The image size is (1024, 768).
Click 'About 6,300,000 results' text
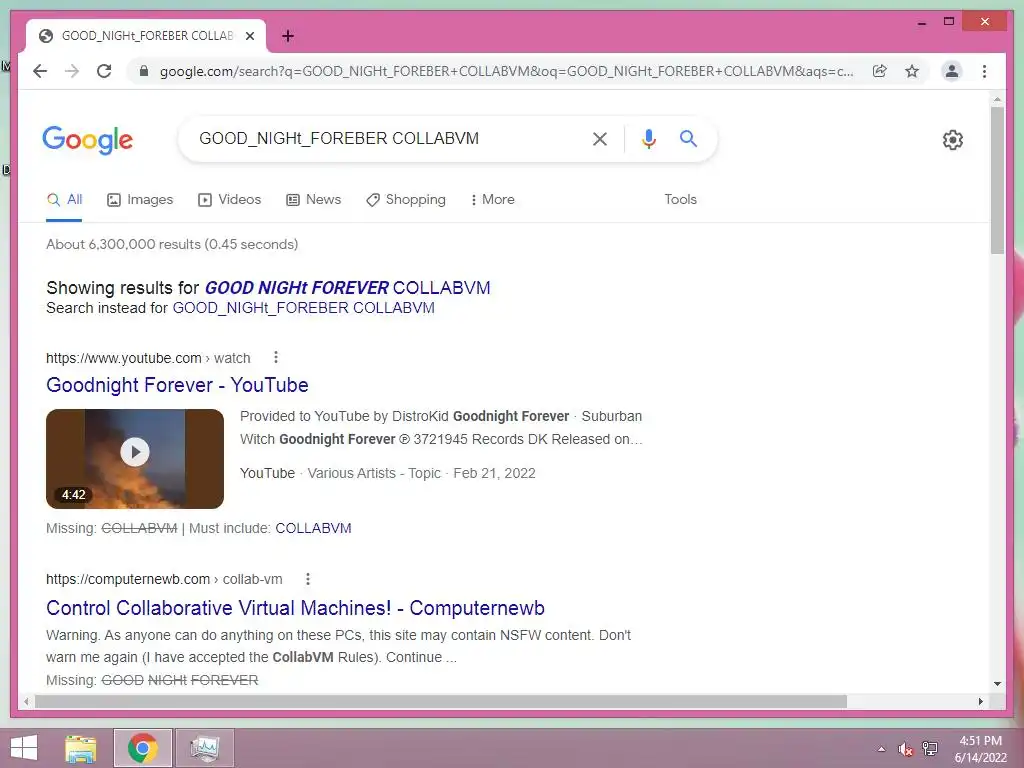point(172,244)
